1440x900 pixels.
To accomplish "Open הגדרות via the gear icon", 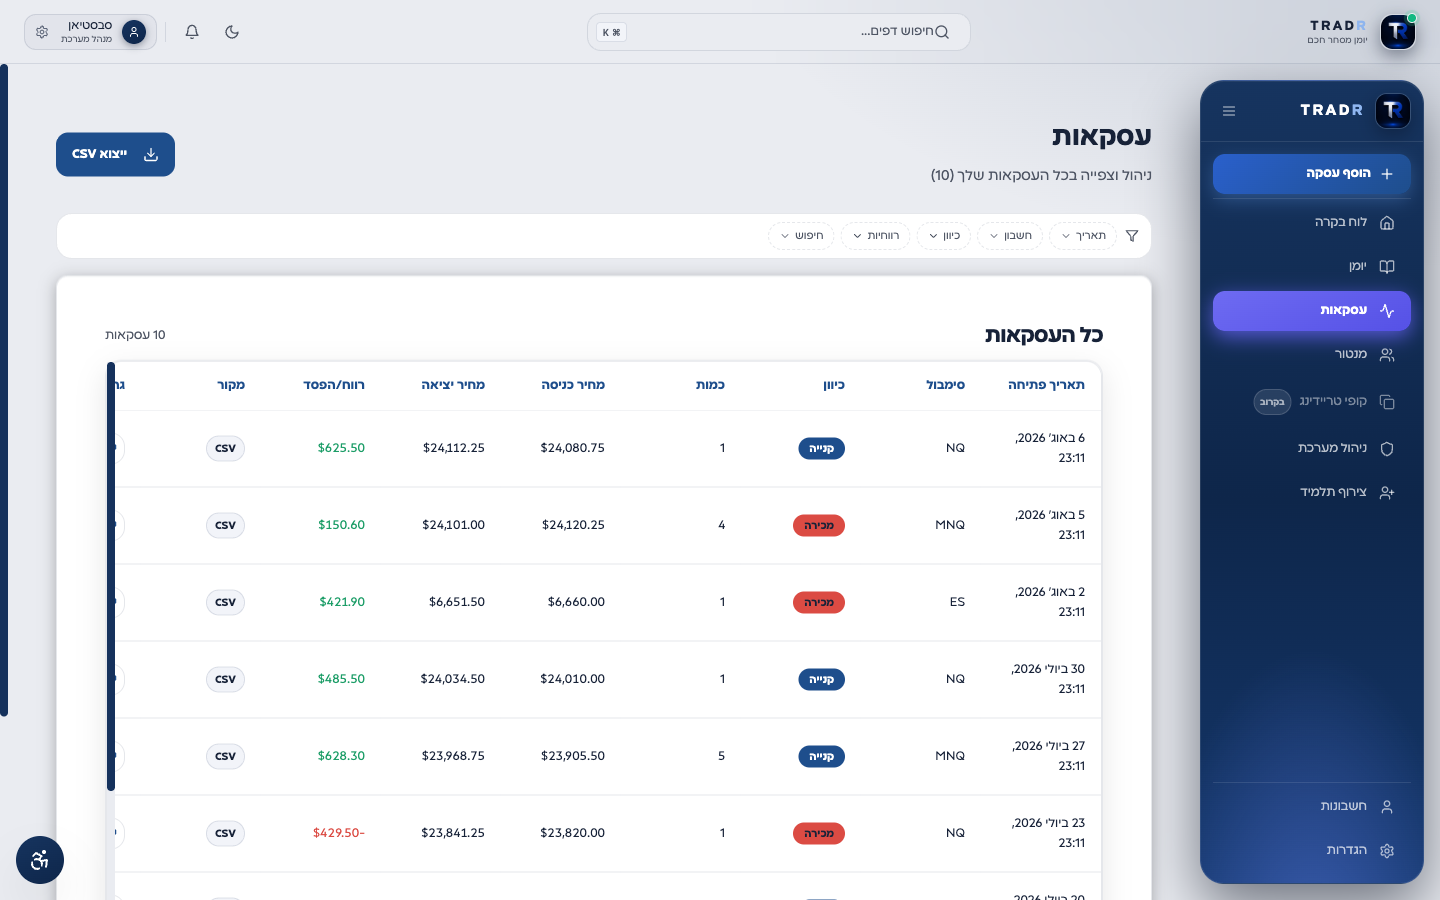I will pos(1387,851).
